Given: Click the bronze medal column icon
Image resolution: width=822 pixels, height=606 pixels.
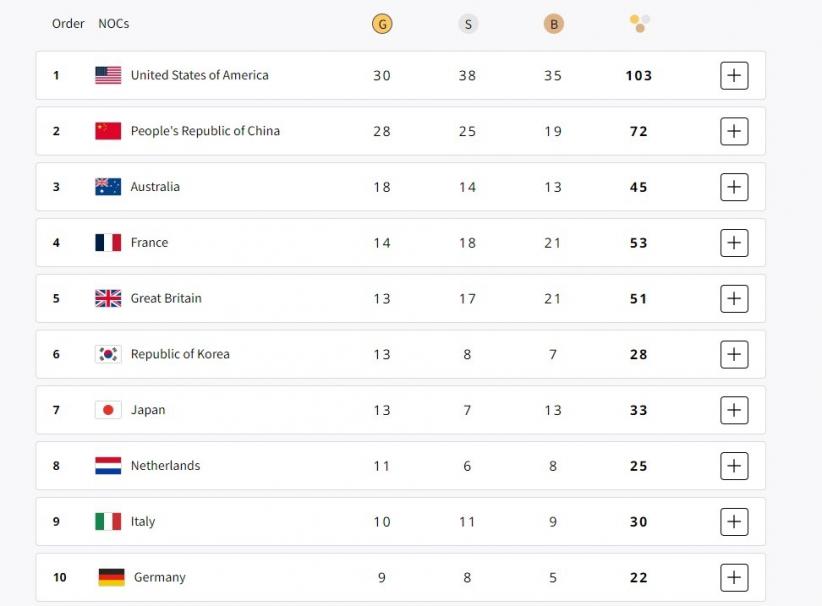Looking at the screenshot, I should [553, 24].
